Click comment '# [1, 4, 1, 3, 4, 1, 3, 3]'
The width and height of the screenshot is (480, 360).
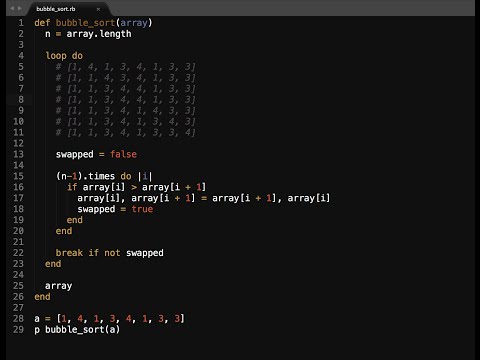point(126,67)
